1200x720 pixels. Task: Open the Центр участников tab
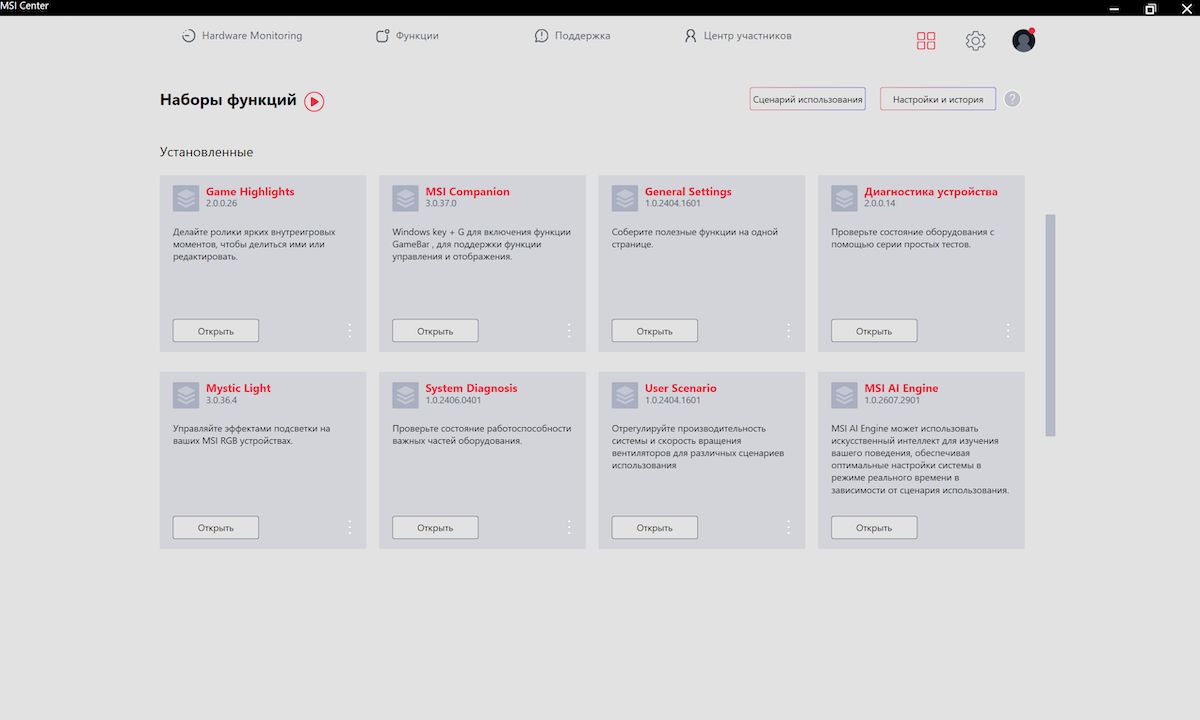pyautogui.click(x=737, y=36)
